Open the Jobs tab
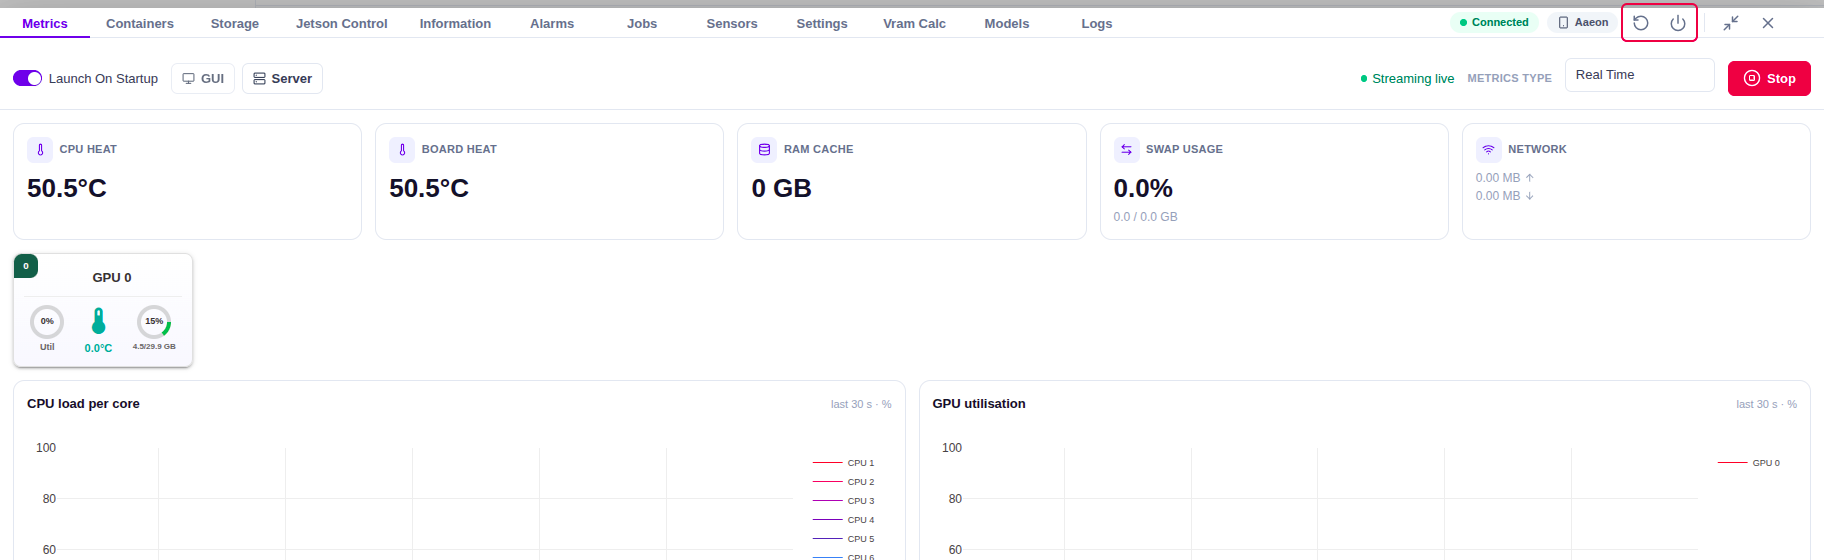 pyautogui.click(x=642, y=23)
